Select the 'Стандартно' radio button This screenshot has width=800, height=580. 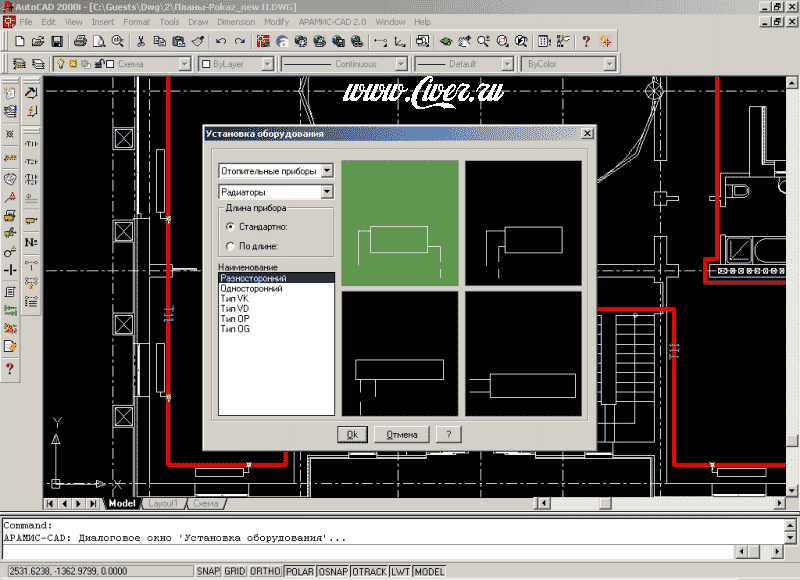pyautogui.click(x=231, y=227)
